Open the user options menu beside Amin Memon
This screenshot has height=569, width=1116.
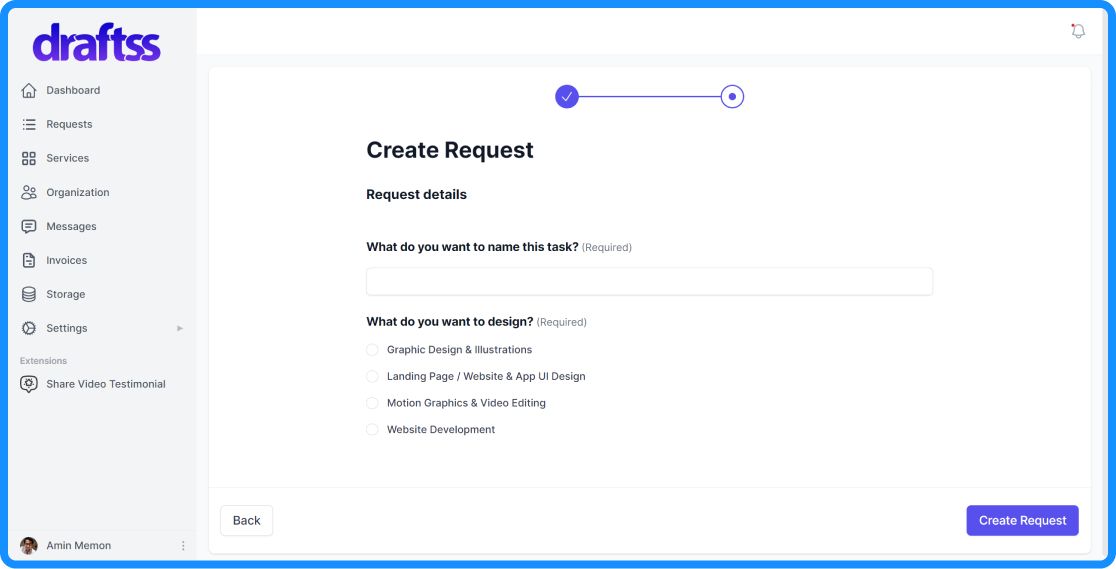coord(183,546)
